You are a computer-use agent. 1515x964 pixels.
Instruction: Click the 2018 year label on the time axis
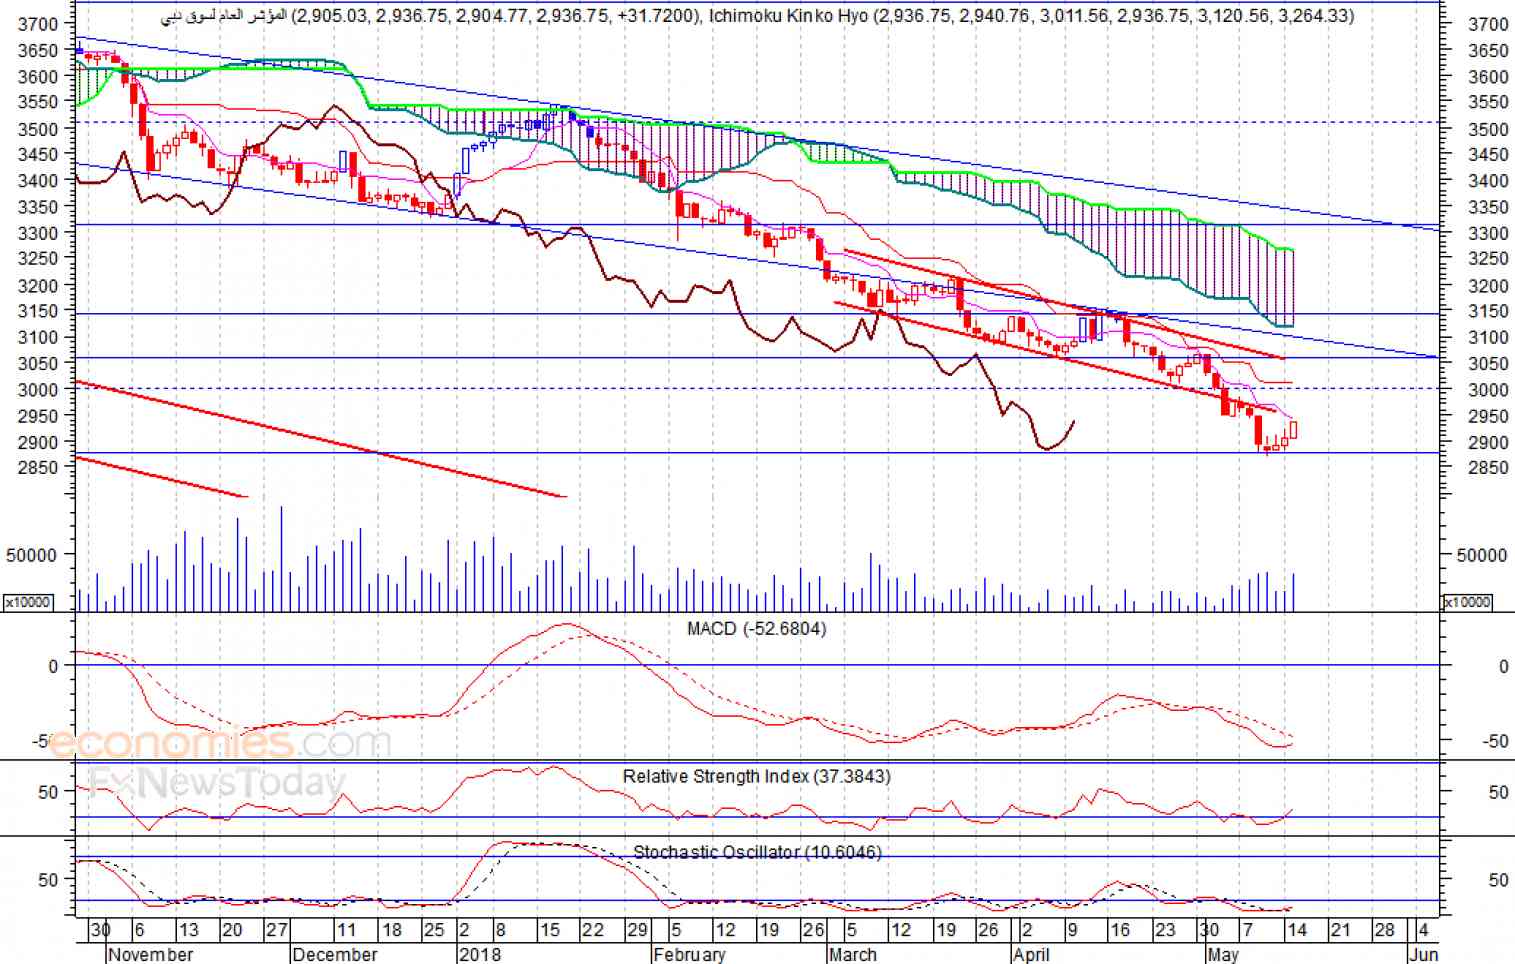(x=480, y=954)
